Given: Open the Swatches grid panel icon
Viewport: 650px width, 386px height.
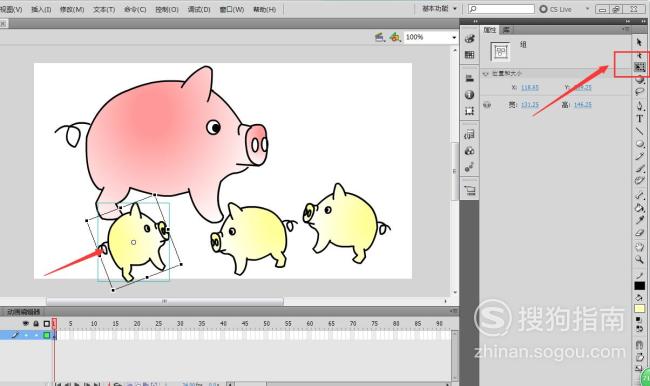Looking at the screenshot, I should tap(469, 55).
